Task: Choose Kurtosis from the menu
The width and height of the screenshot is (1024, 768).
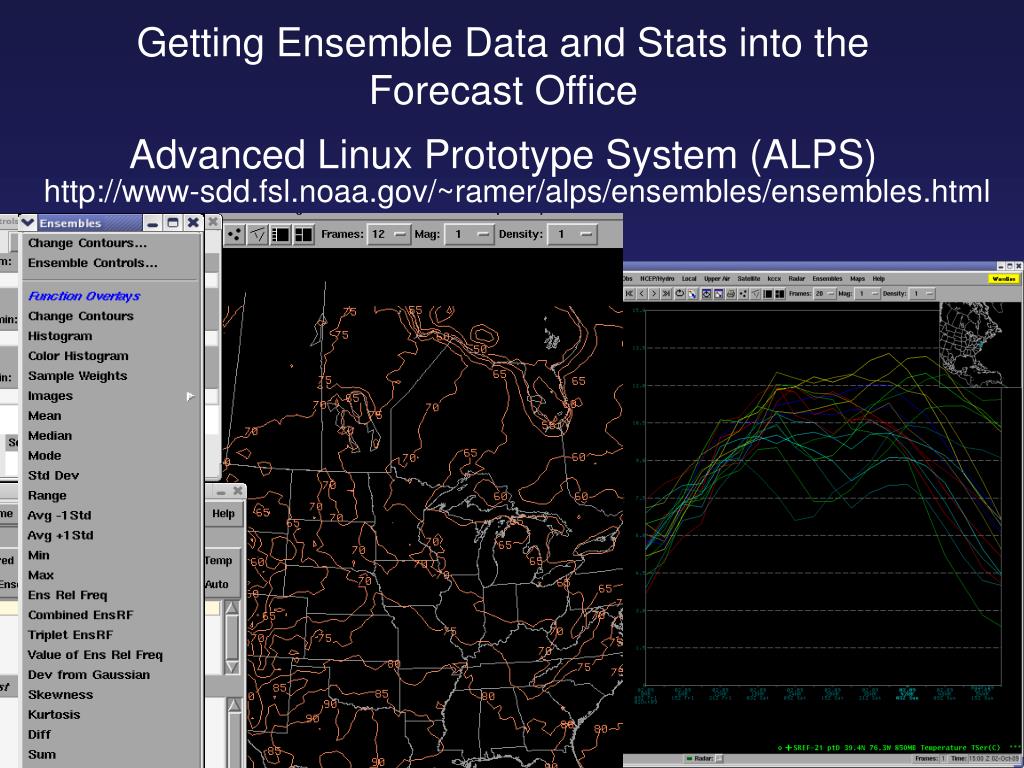Action: pos(54,715)
